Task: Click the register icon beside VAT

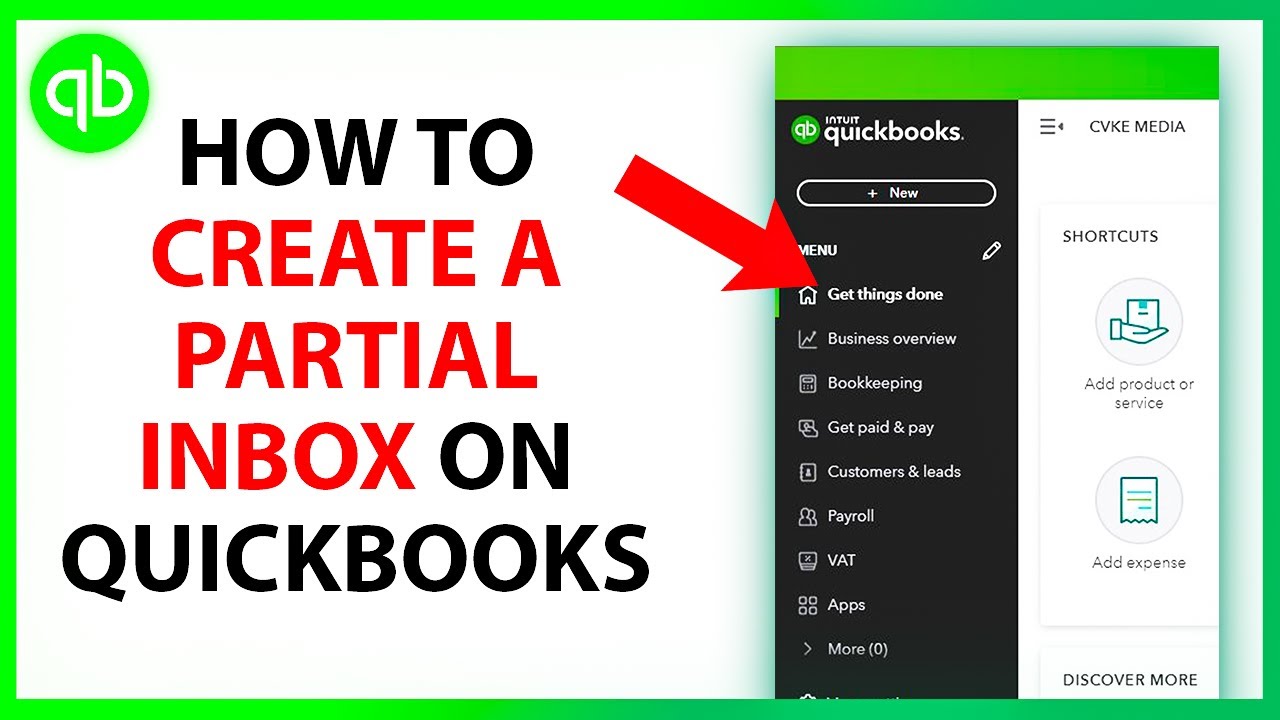Action: [808, 561]
